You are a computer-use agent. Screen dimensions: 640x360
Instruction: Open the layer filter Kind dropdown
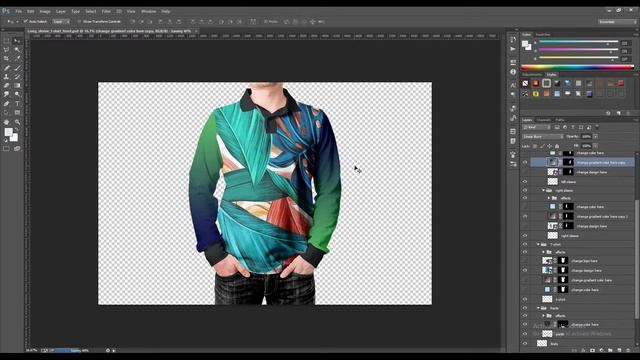coord(537,127)
